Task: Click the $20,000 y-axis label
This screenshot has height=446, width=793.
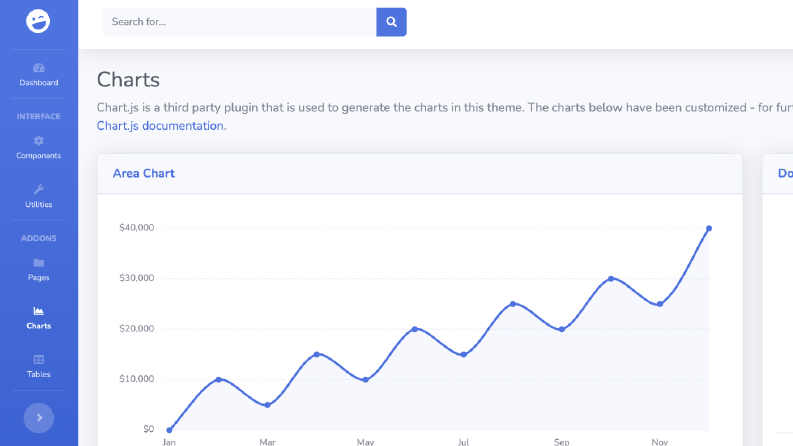Action: 137,329
